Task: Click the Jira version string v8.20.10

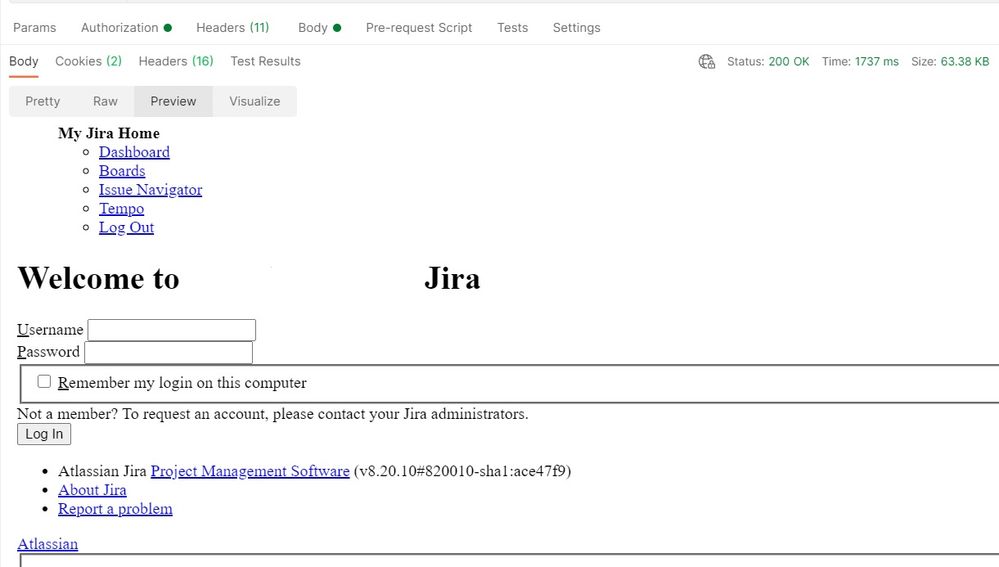Action: click(x=463, y=471)
